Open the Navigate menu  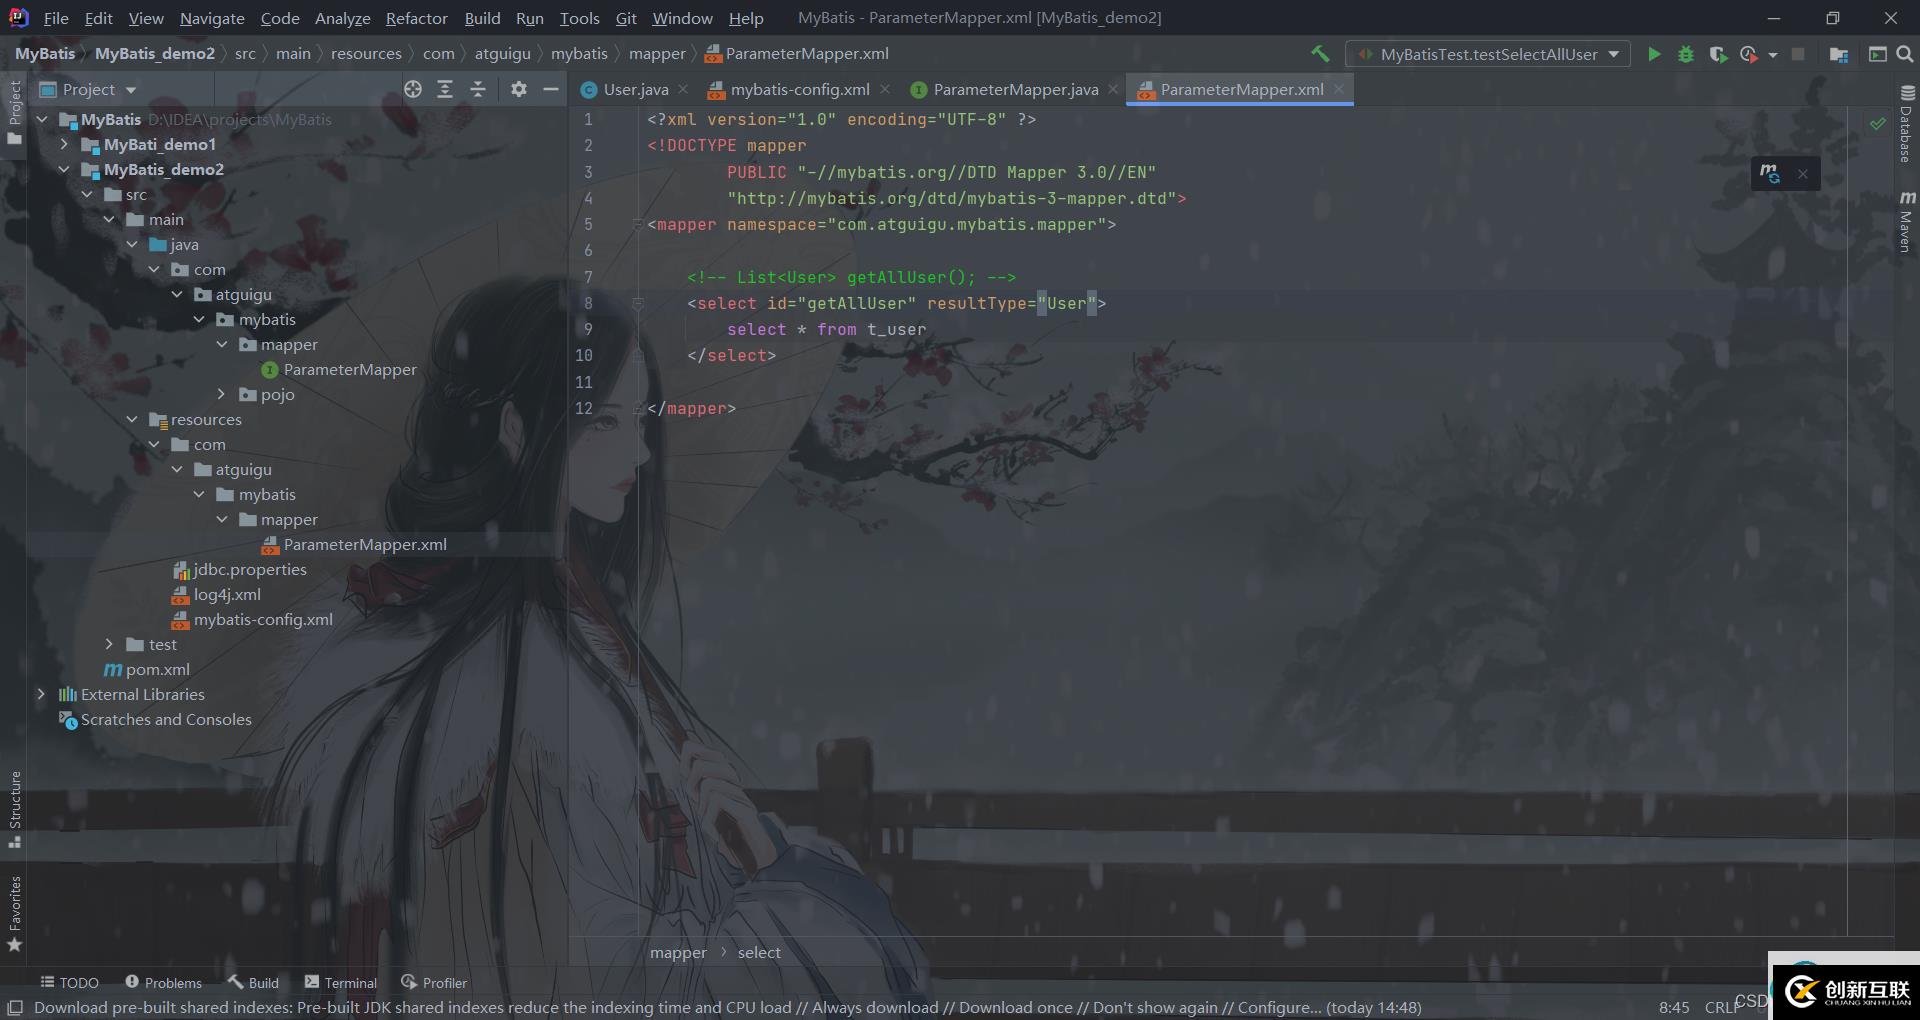[x=212, y=18]
